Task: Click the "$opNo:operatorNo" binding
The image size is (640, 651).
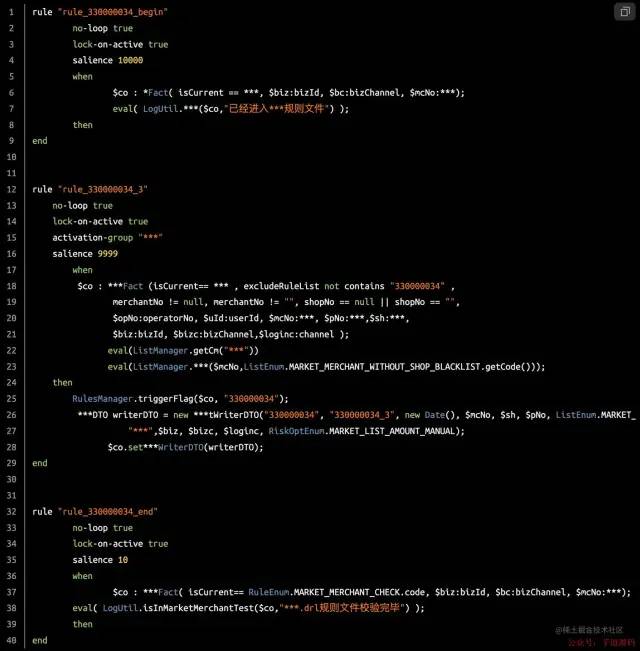Action: 153,318
